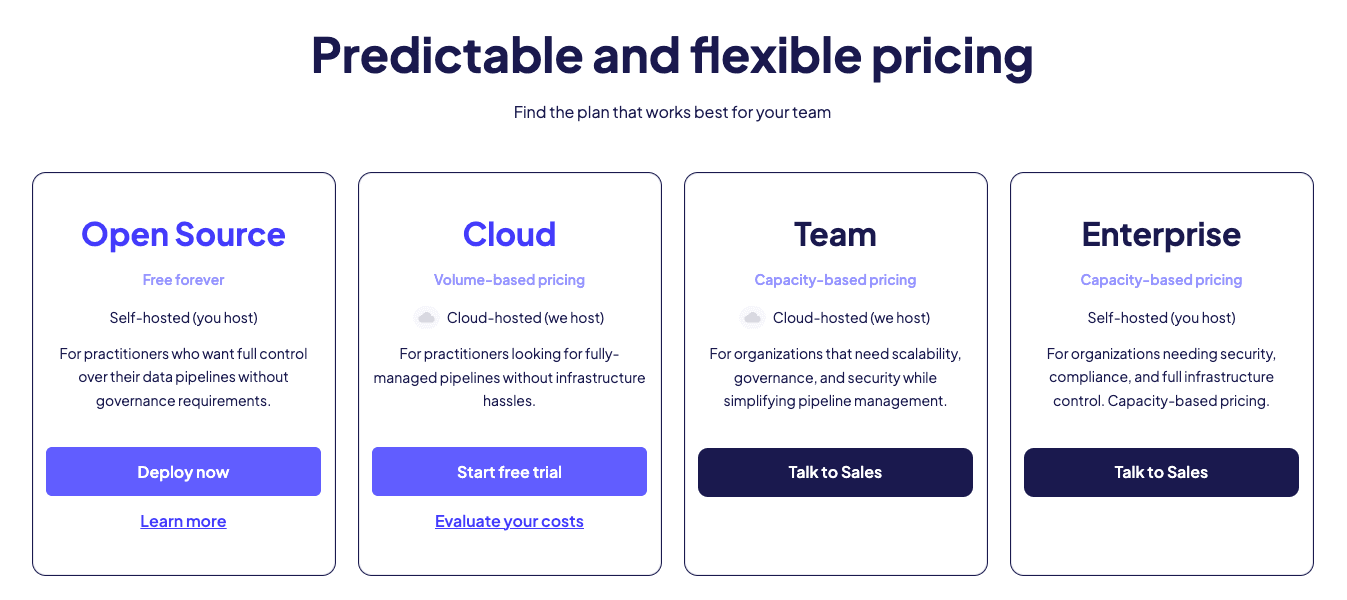This screenshot has width=1347, height=600.
Task: Click the Open Source plan heading
Action: [183, 234]
